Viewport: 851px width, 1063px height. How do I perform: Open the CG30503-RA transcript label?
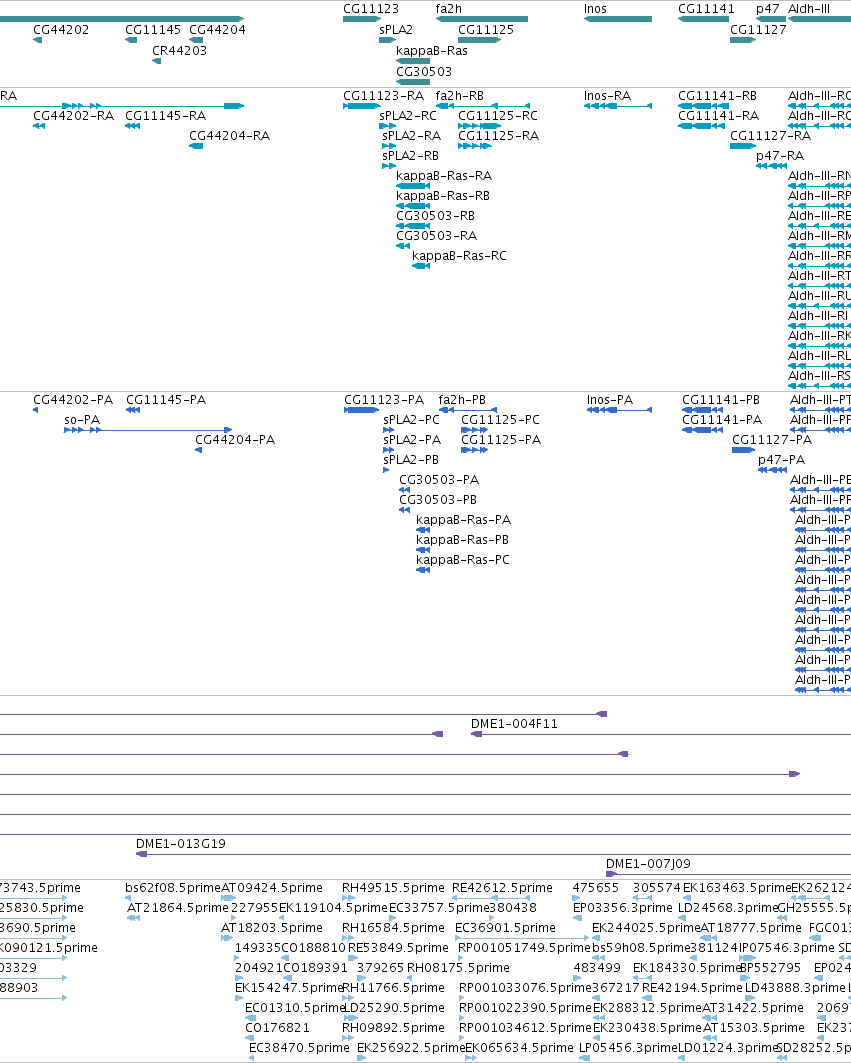tap(437, 236)
